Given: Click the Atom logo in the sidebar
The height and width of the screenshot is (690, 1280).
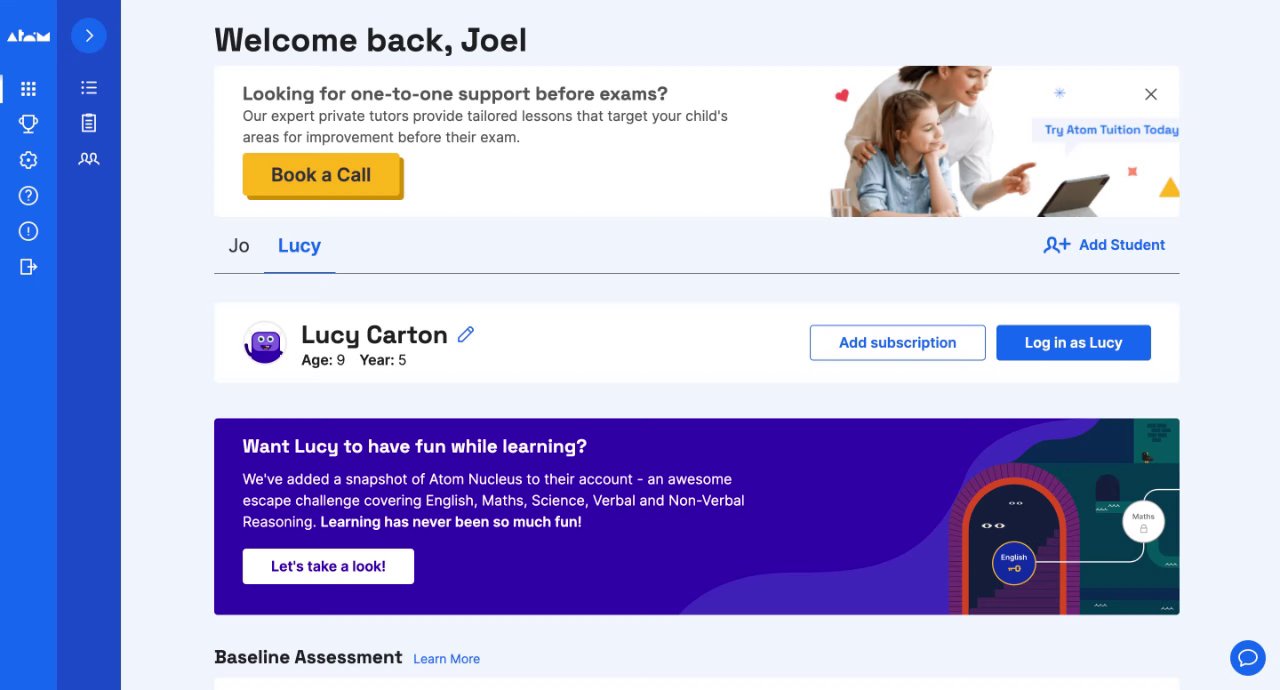Looking at the screenshot, I should click(x=28, y=36).
